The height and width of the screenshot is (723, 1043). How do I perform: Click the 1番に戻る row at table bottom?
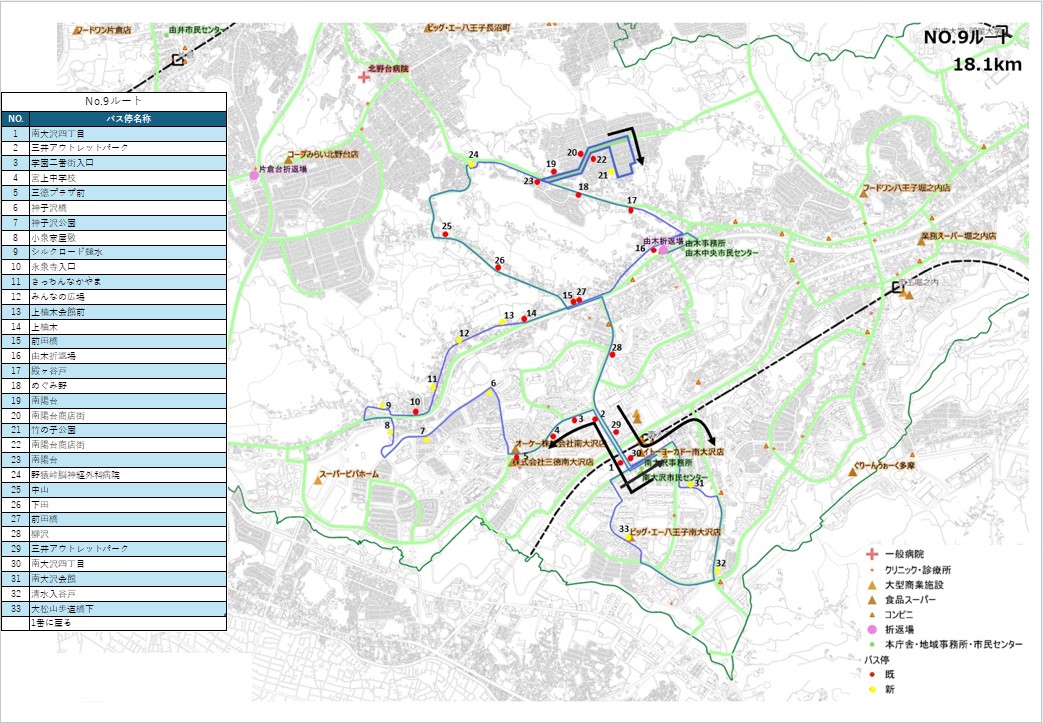pos(114,623)
